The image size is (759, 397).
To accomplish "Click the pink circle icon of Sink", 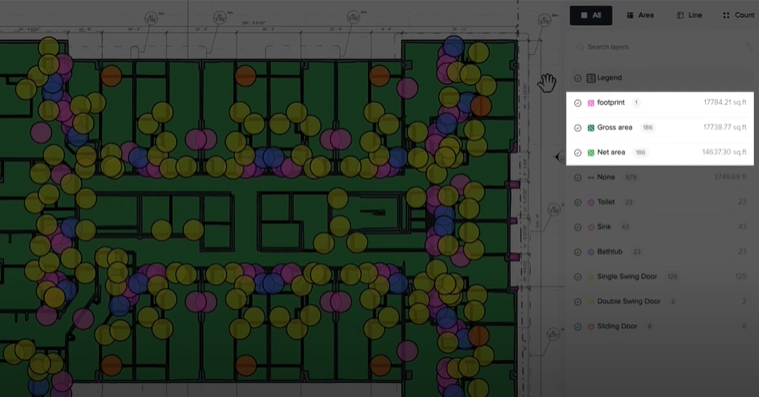I will tap(591, 227).
